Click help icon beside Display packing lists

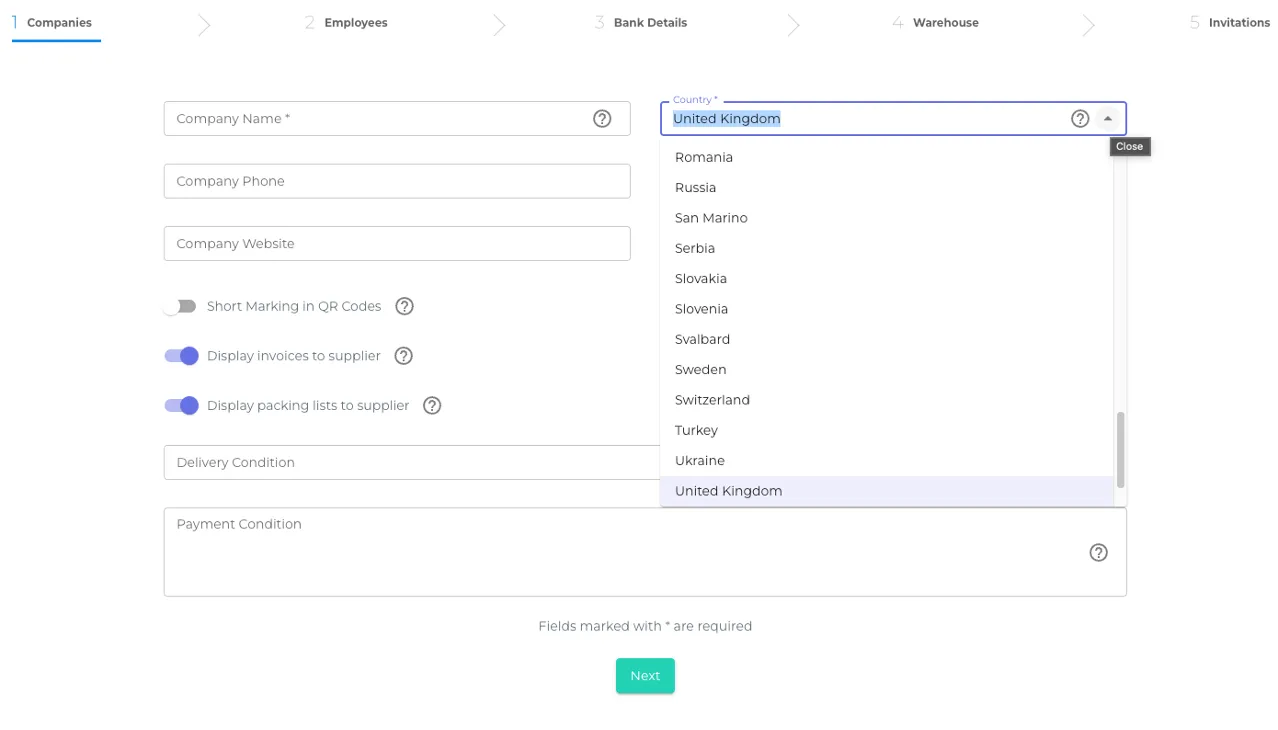click(x=432, y=406)
